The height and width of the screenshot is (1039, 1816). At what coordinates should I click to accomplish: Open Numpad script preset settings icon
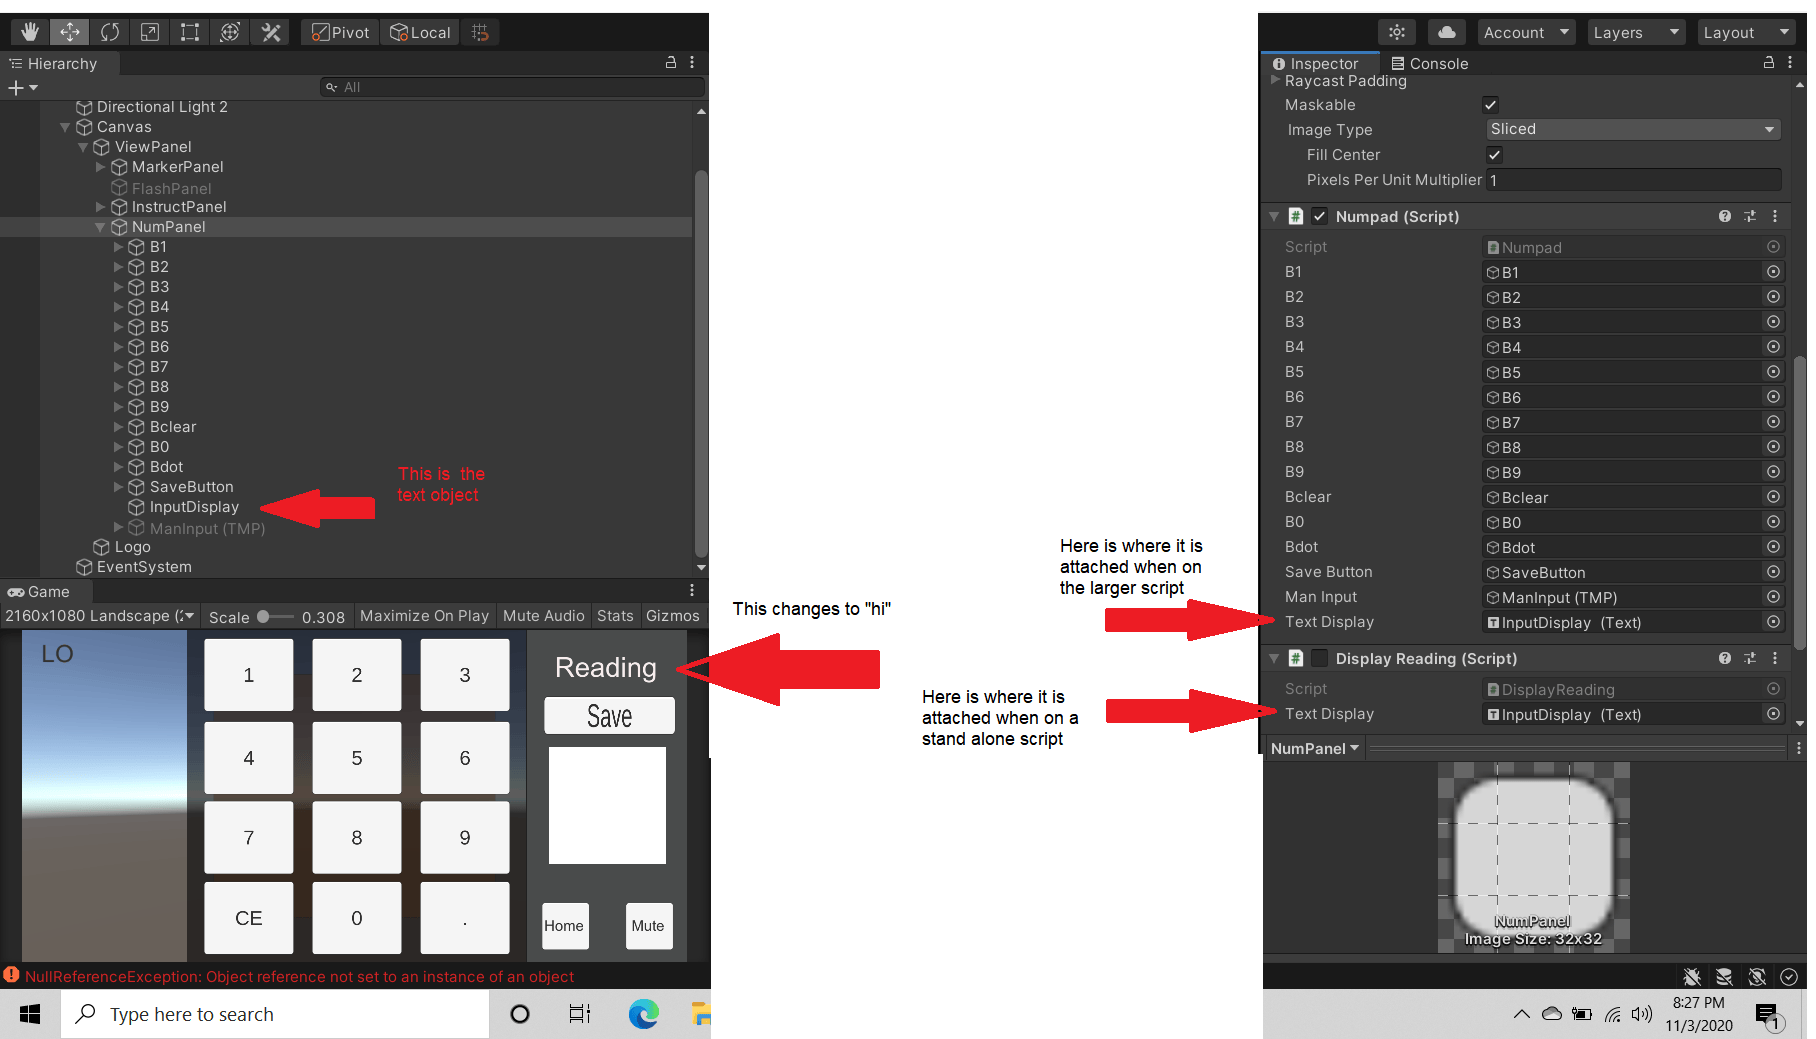click(x=1750, y=216)
